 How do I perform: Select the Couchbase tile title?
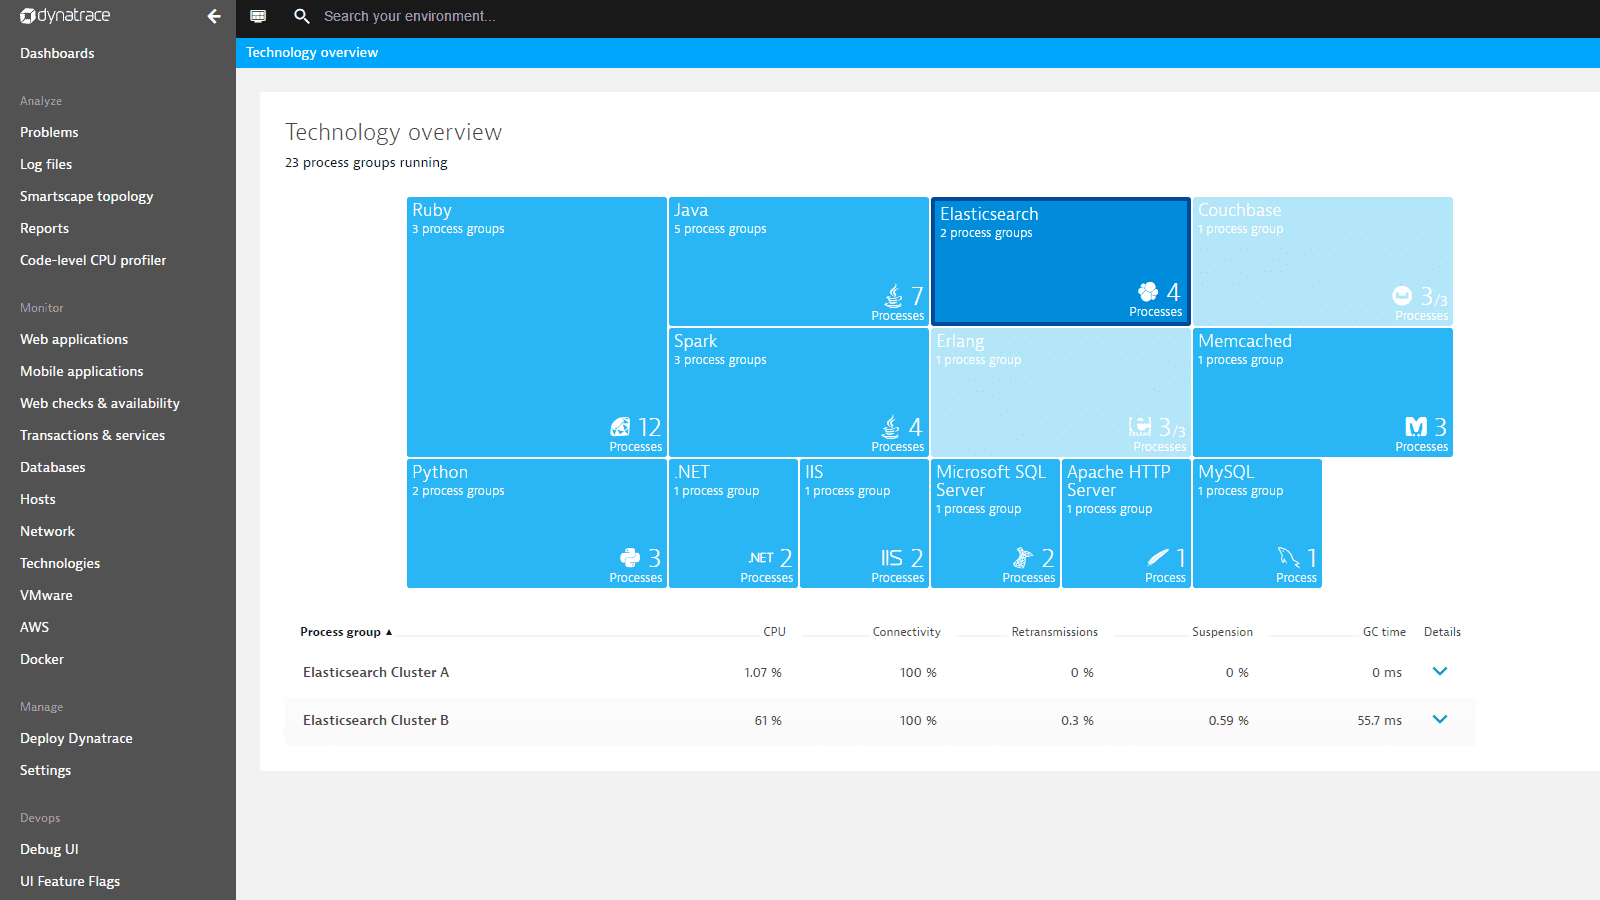[x=1240, y=210]
